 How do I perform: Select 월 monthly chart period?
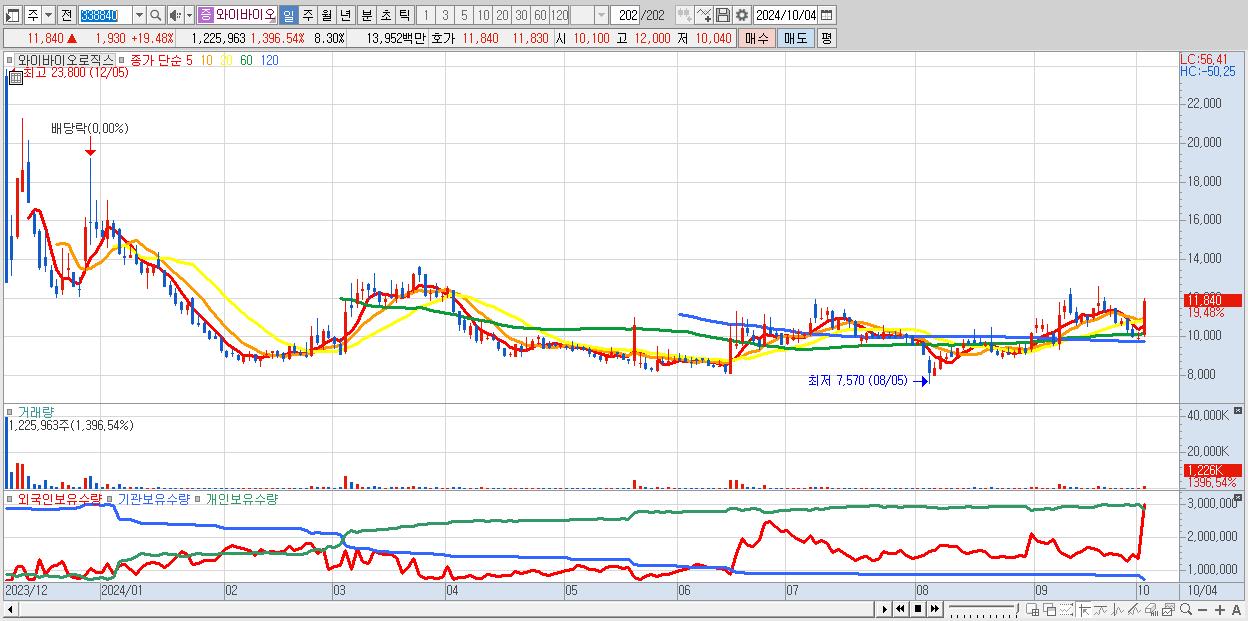tap(326, 15)
